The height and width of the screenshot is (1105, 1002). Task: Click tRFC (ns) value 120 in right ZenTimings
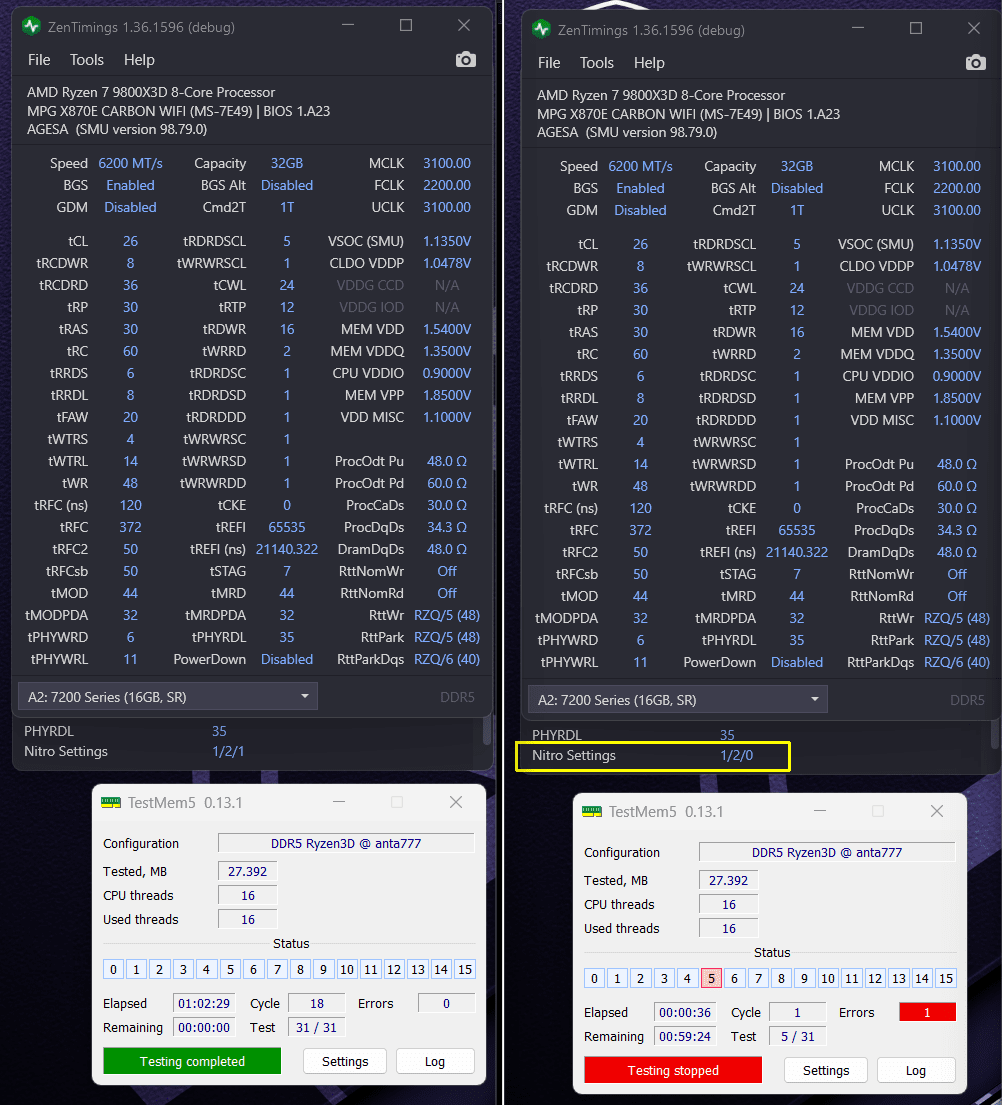point(641,508)
